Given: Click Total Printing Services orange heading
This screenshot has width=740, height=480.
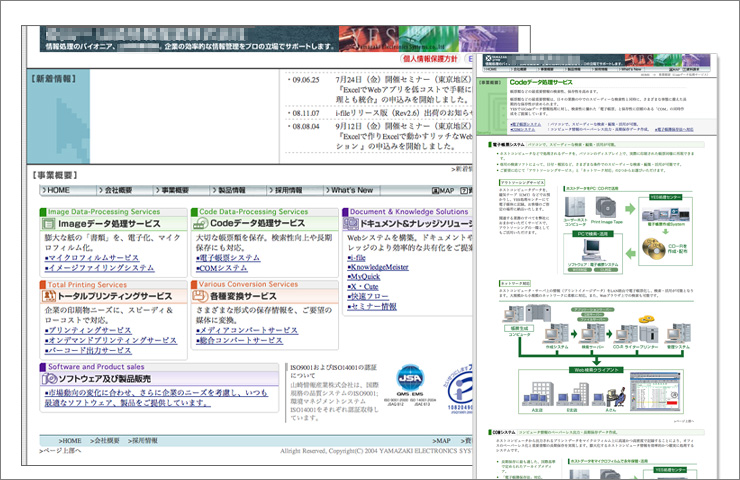Looking at the screenshot, I should click(87, 285).
